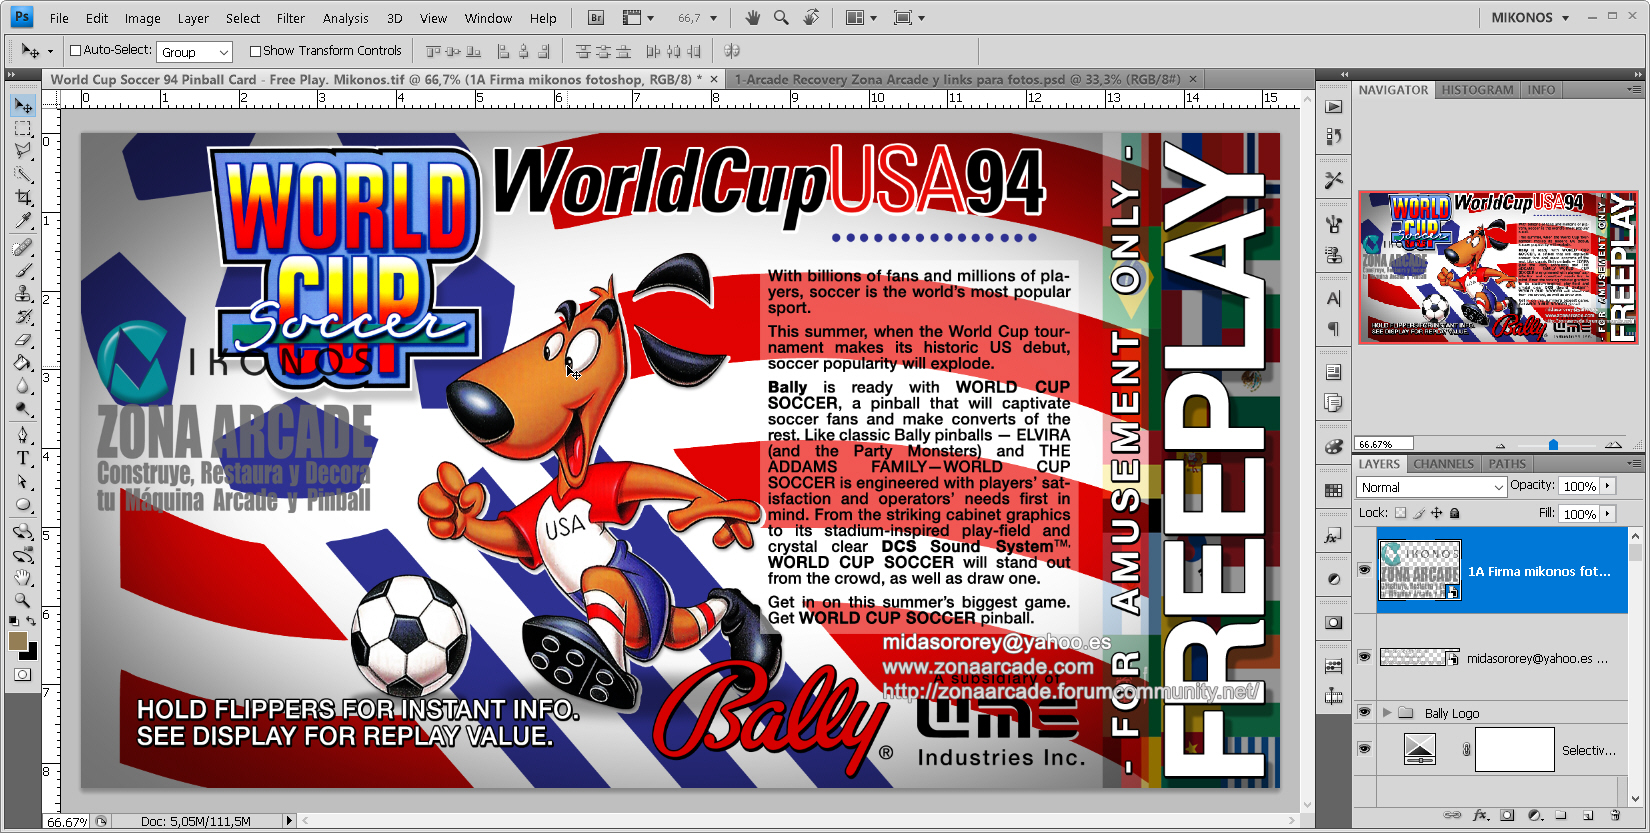The image size is (1650, 833).
Task: Hide the Bally Logo group
Action: [x=1364, y=712]
